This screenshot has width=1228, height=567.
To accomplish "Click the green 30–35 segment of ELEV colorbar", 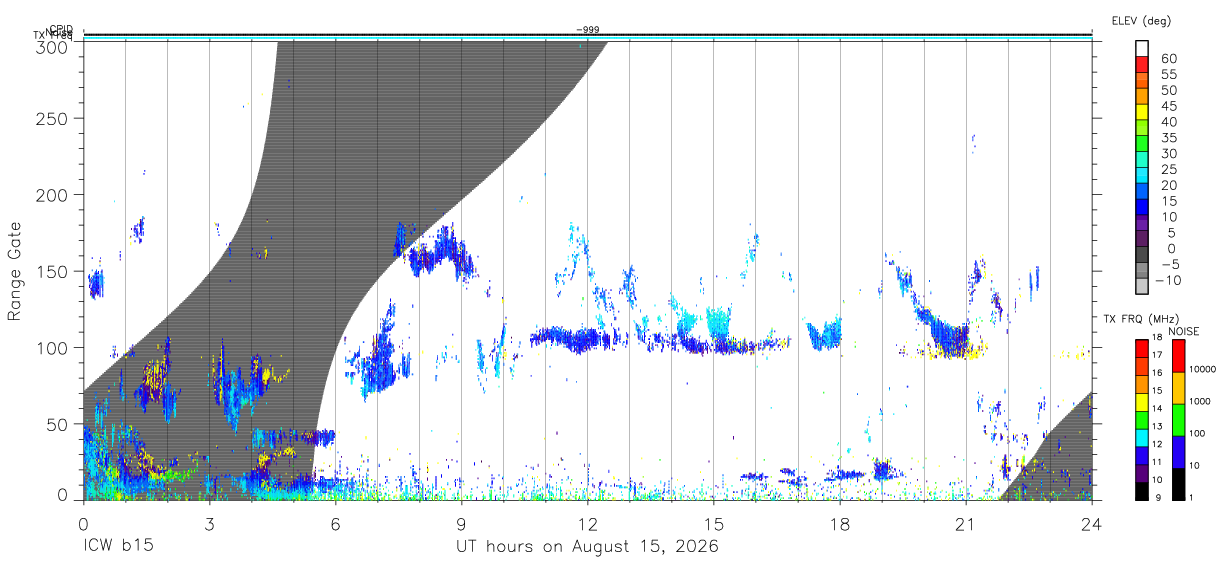I will pyautogui.click(x=1142, y=146).
